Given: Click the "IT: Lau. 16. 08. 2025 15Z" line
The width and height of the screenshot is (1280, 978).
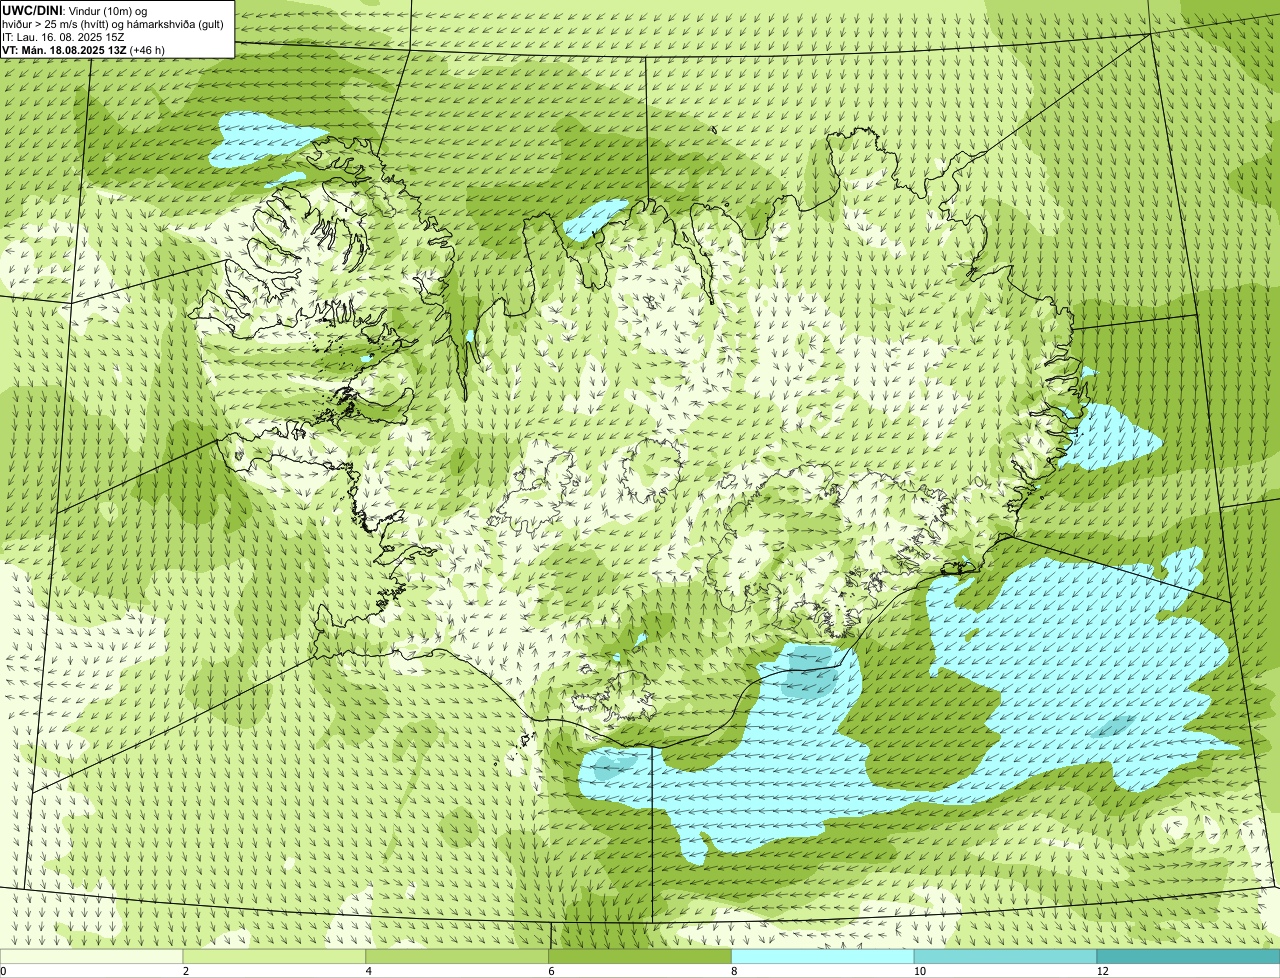Looking at the screenshot, I should [x=63, y=37].
